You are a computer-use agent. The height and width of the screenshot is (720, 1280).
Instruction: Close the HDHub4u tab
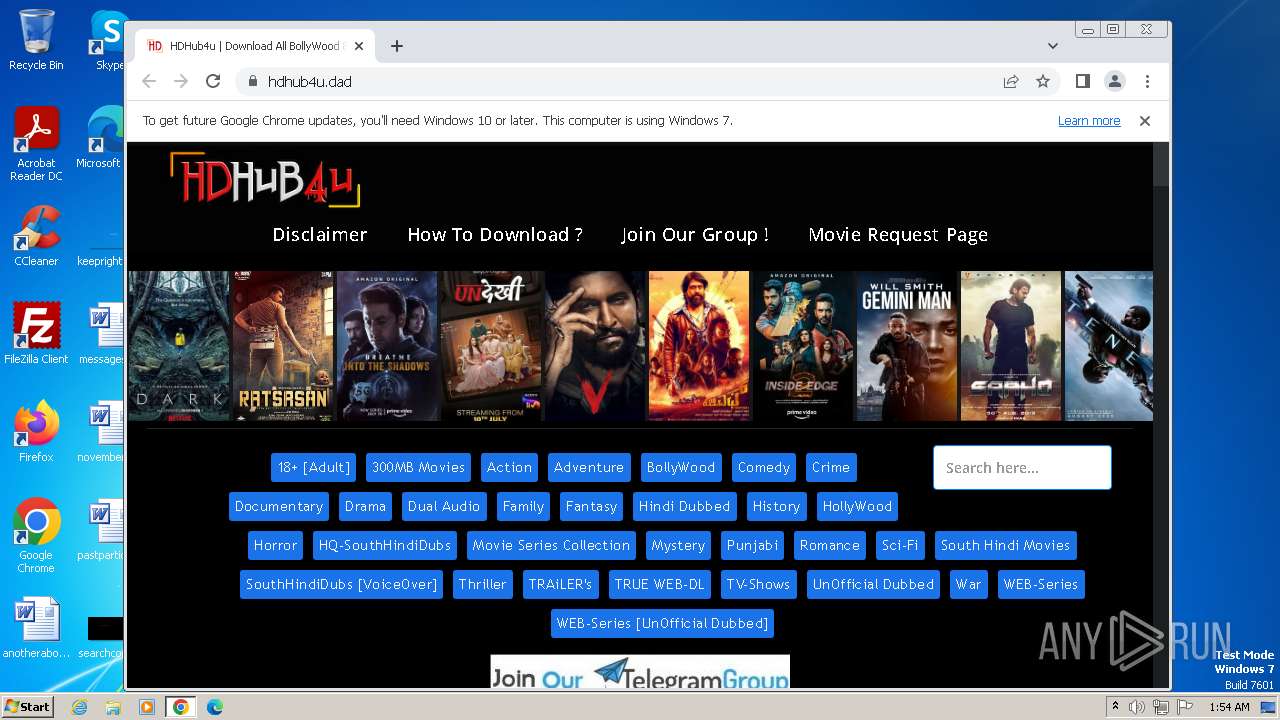358,46
